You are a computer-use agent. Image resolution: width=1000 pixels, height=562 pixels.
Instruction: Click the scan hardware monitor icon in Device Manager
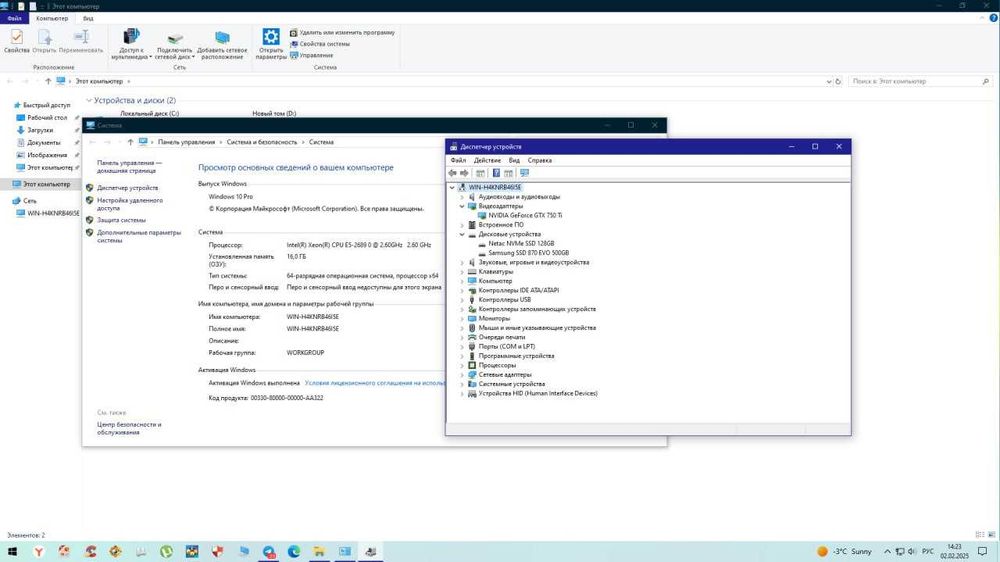coord(524,173)
